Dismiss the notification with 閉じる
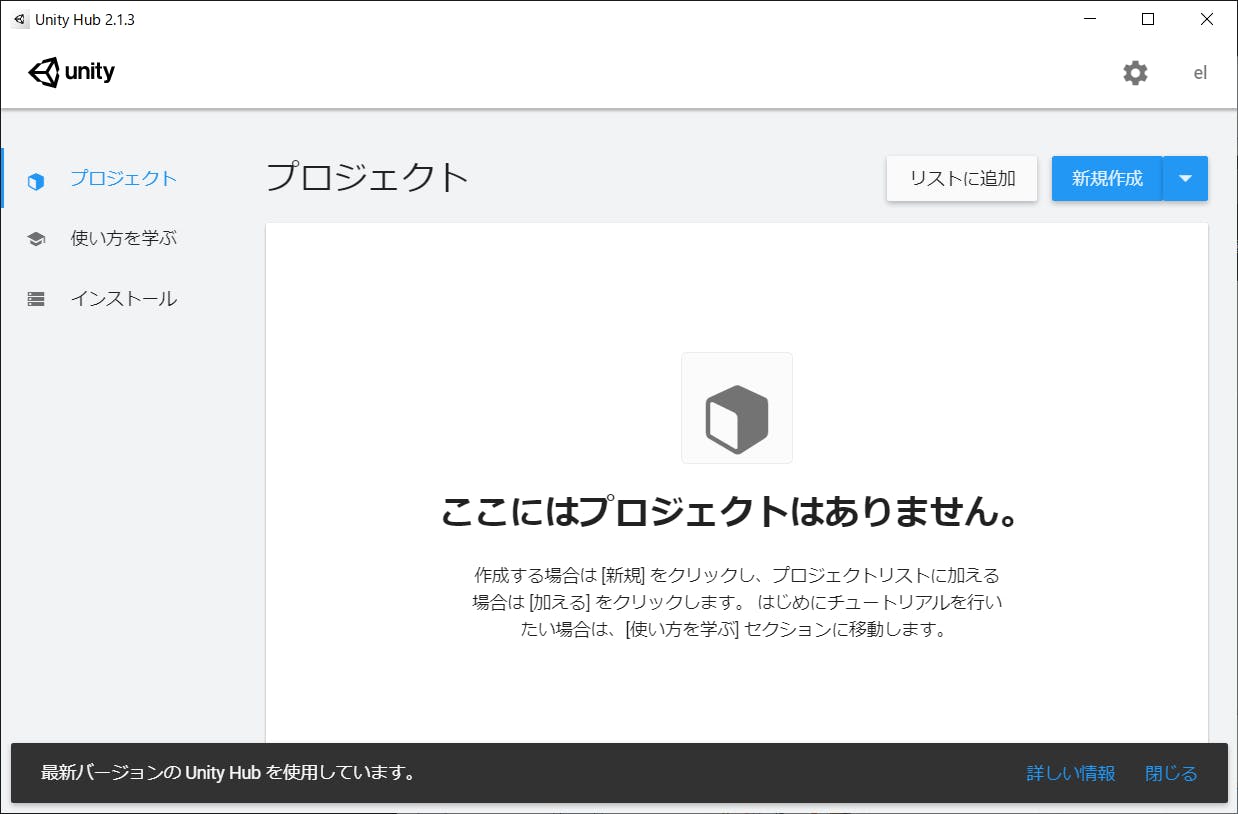 click(x=1171, y=773)
